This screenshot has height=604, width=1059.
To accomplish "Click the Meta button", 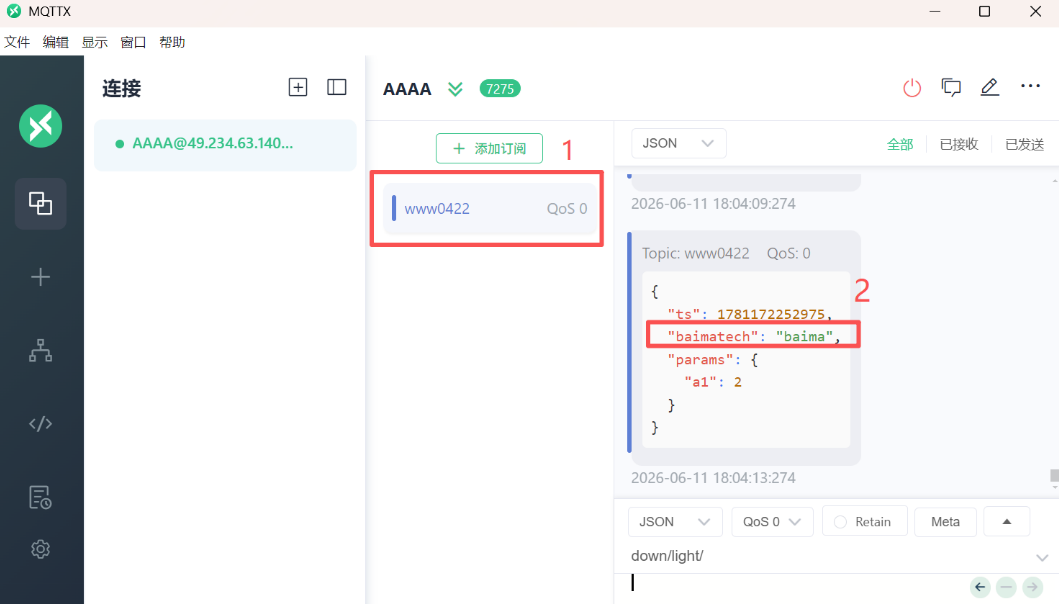I will (x=945, y=522).
